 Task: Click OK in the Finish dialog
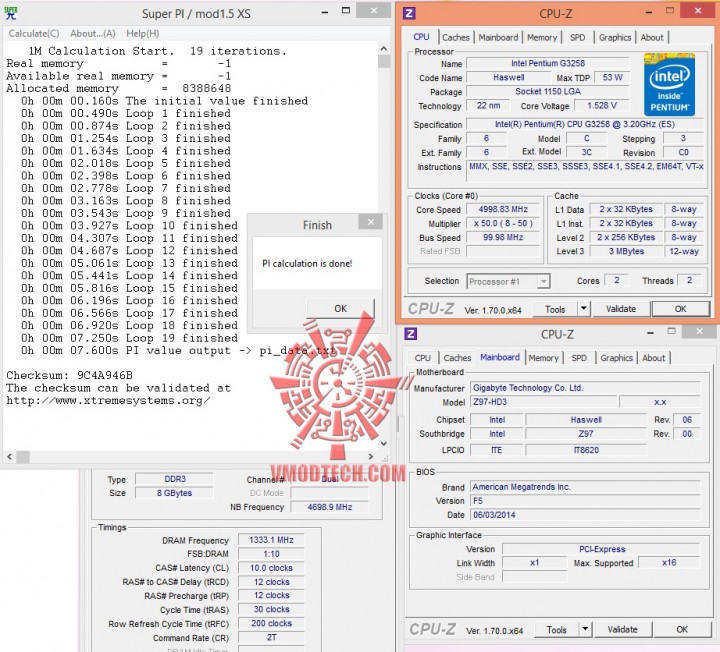click(x=340, y=309)
